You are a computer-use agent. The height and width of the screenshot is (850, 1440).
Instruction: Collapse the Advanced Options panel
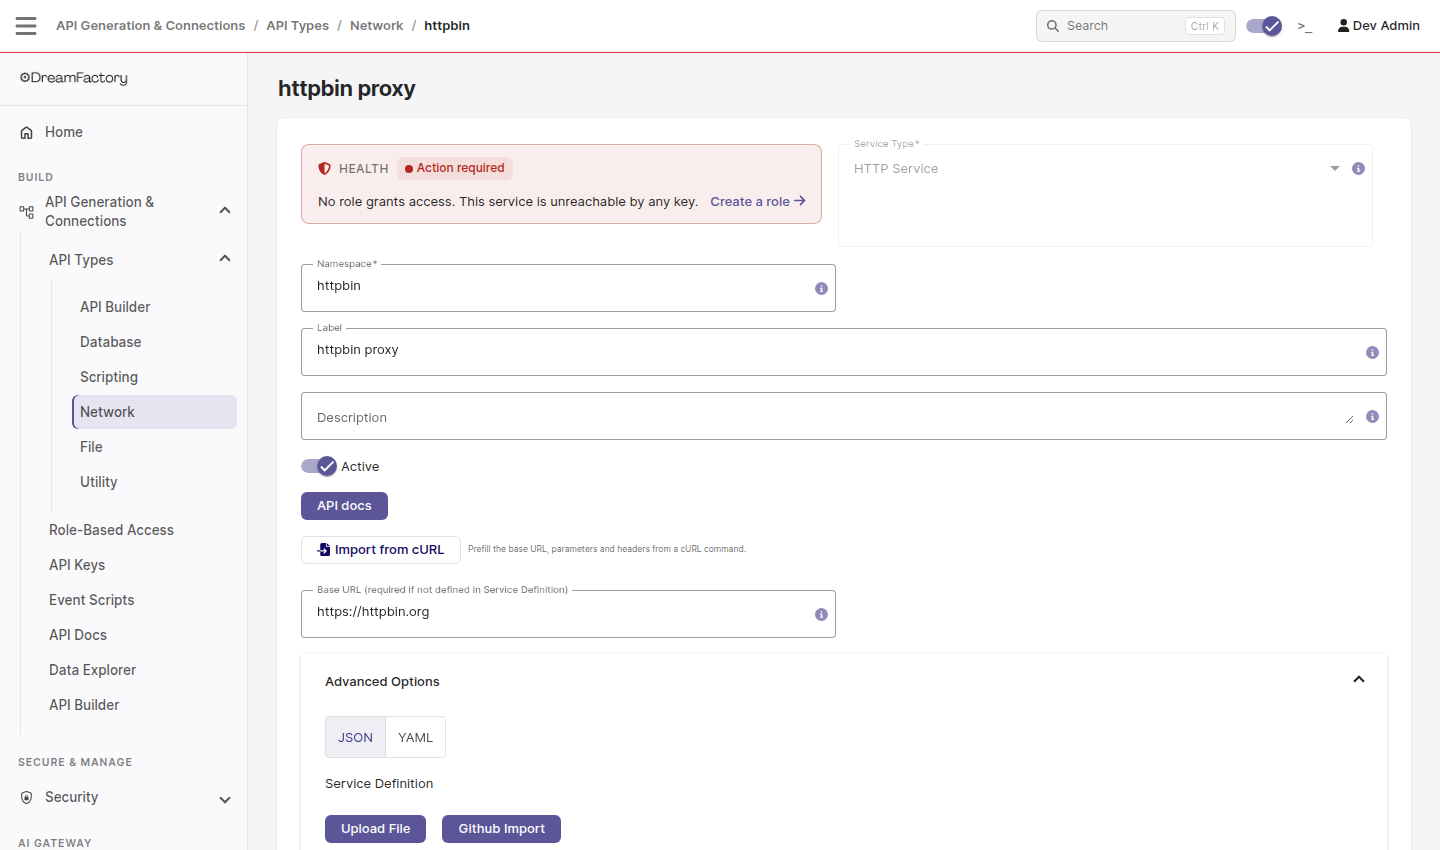point(1359,680)
